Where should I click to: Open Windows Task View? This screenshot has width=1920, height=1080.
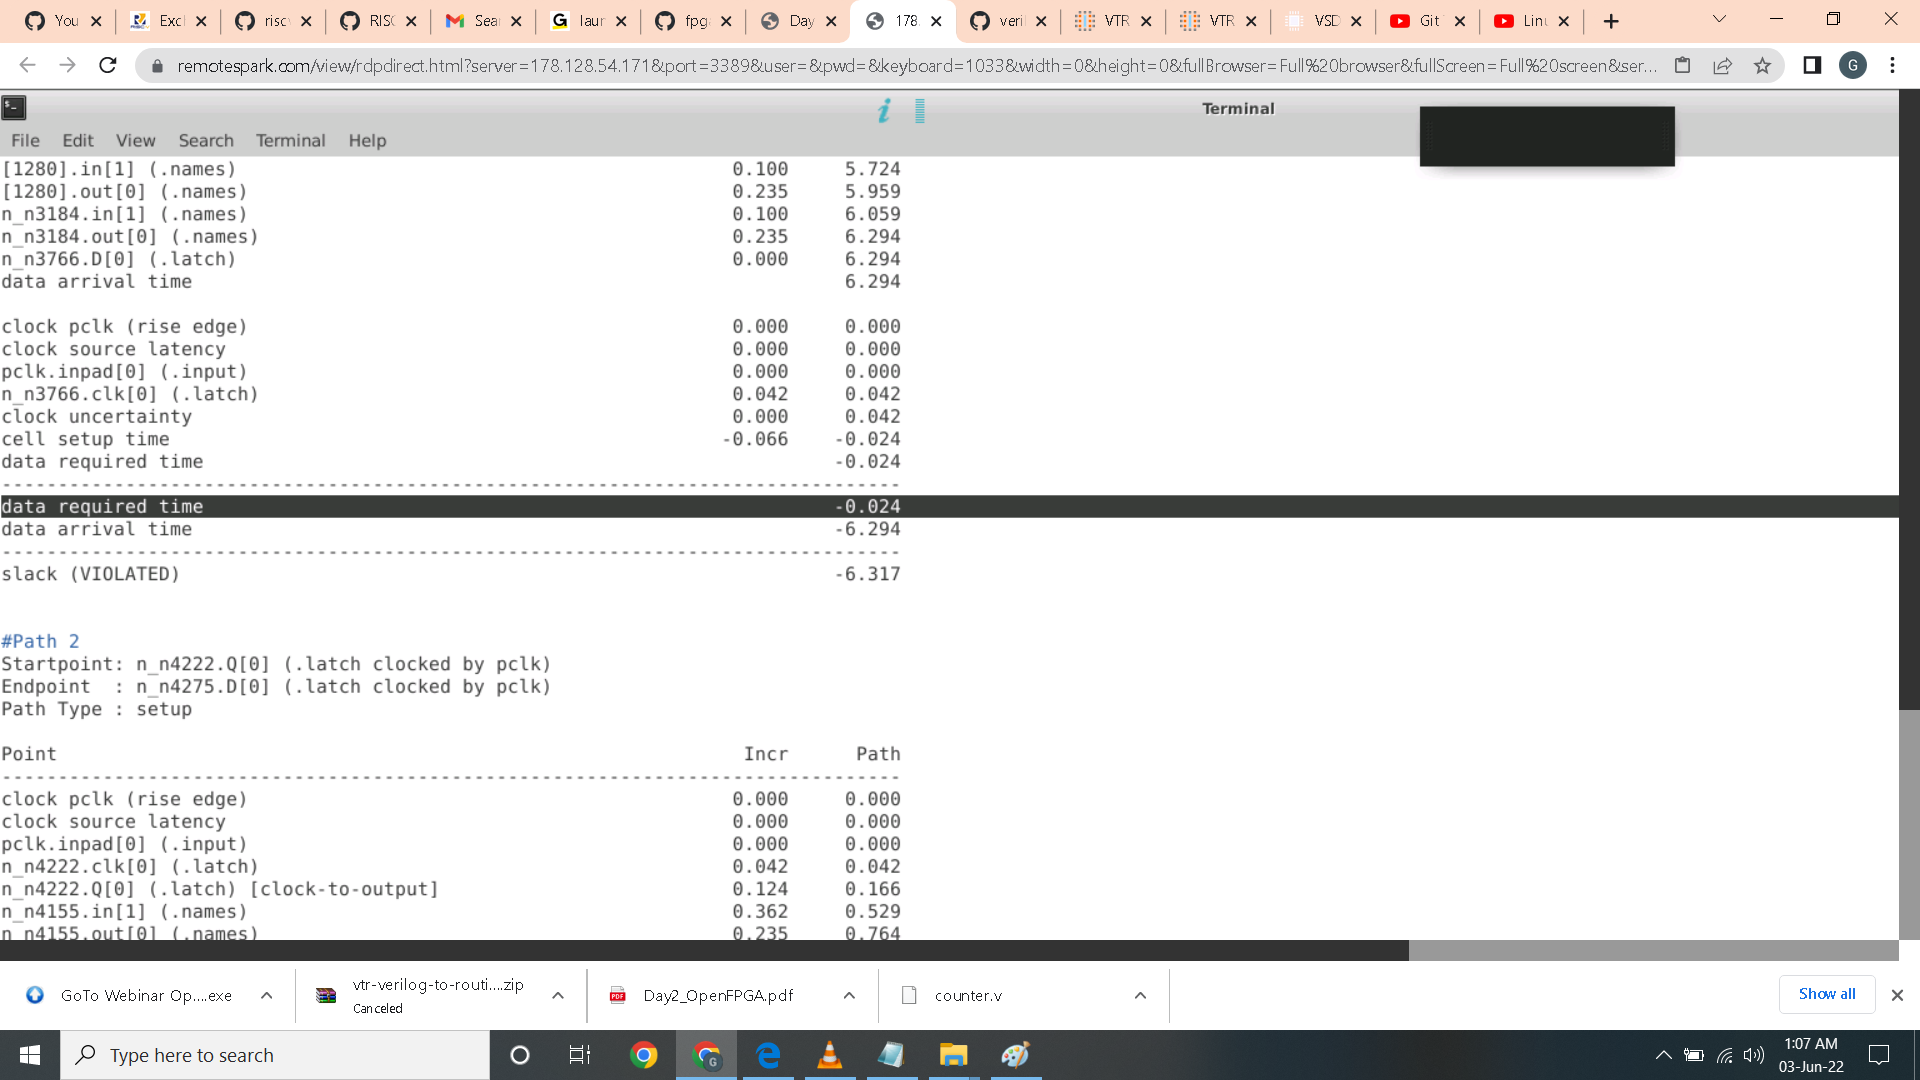[580, 1055]
